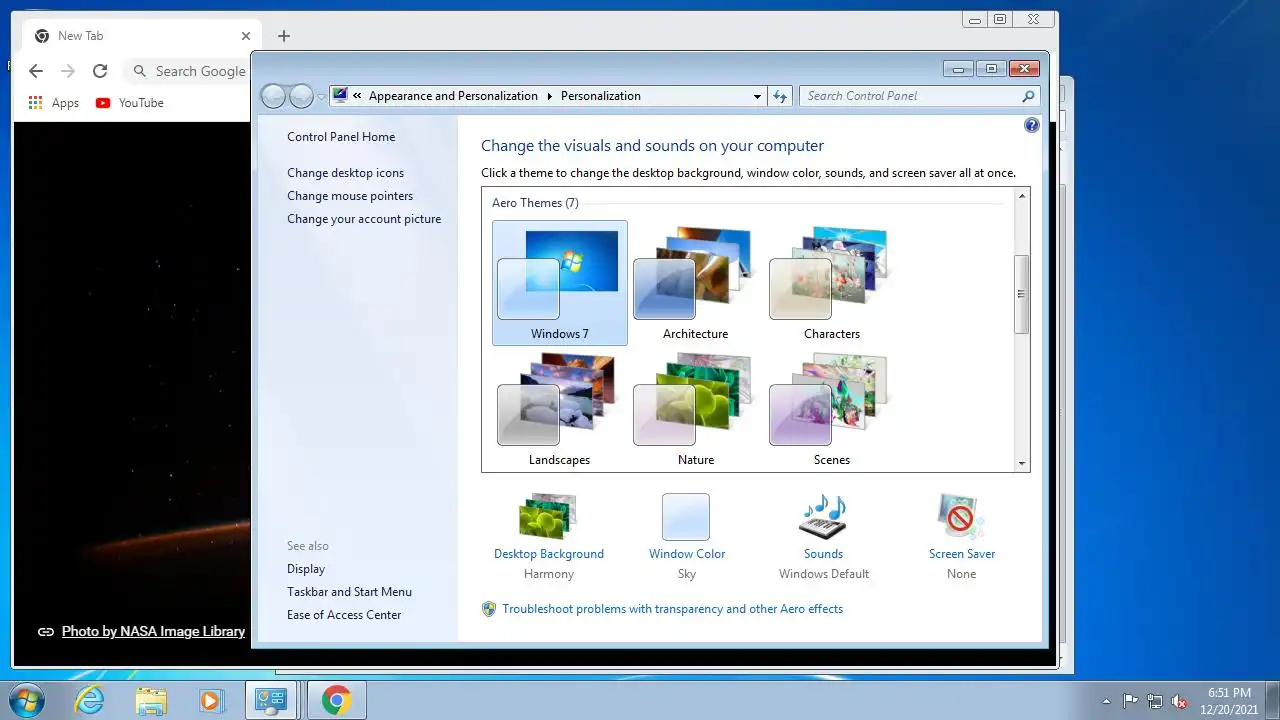The width and height of the screenshot is (1280, 720).
Task: Click the Control Panel help icon
Action: pyautogui.click(x=1032, y=125)
